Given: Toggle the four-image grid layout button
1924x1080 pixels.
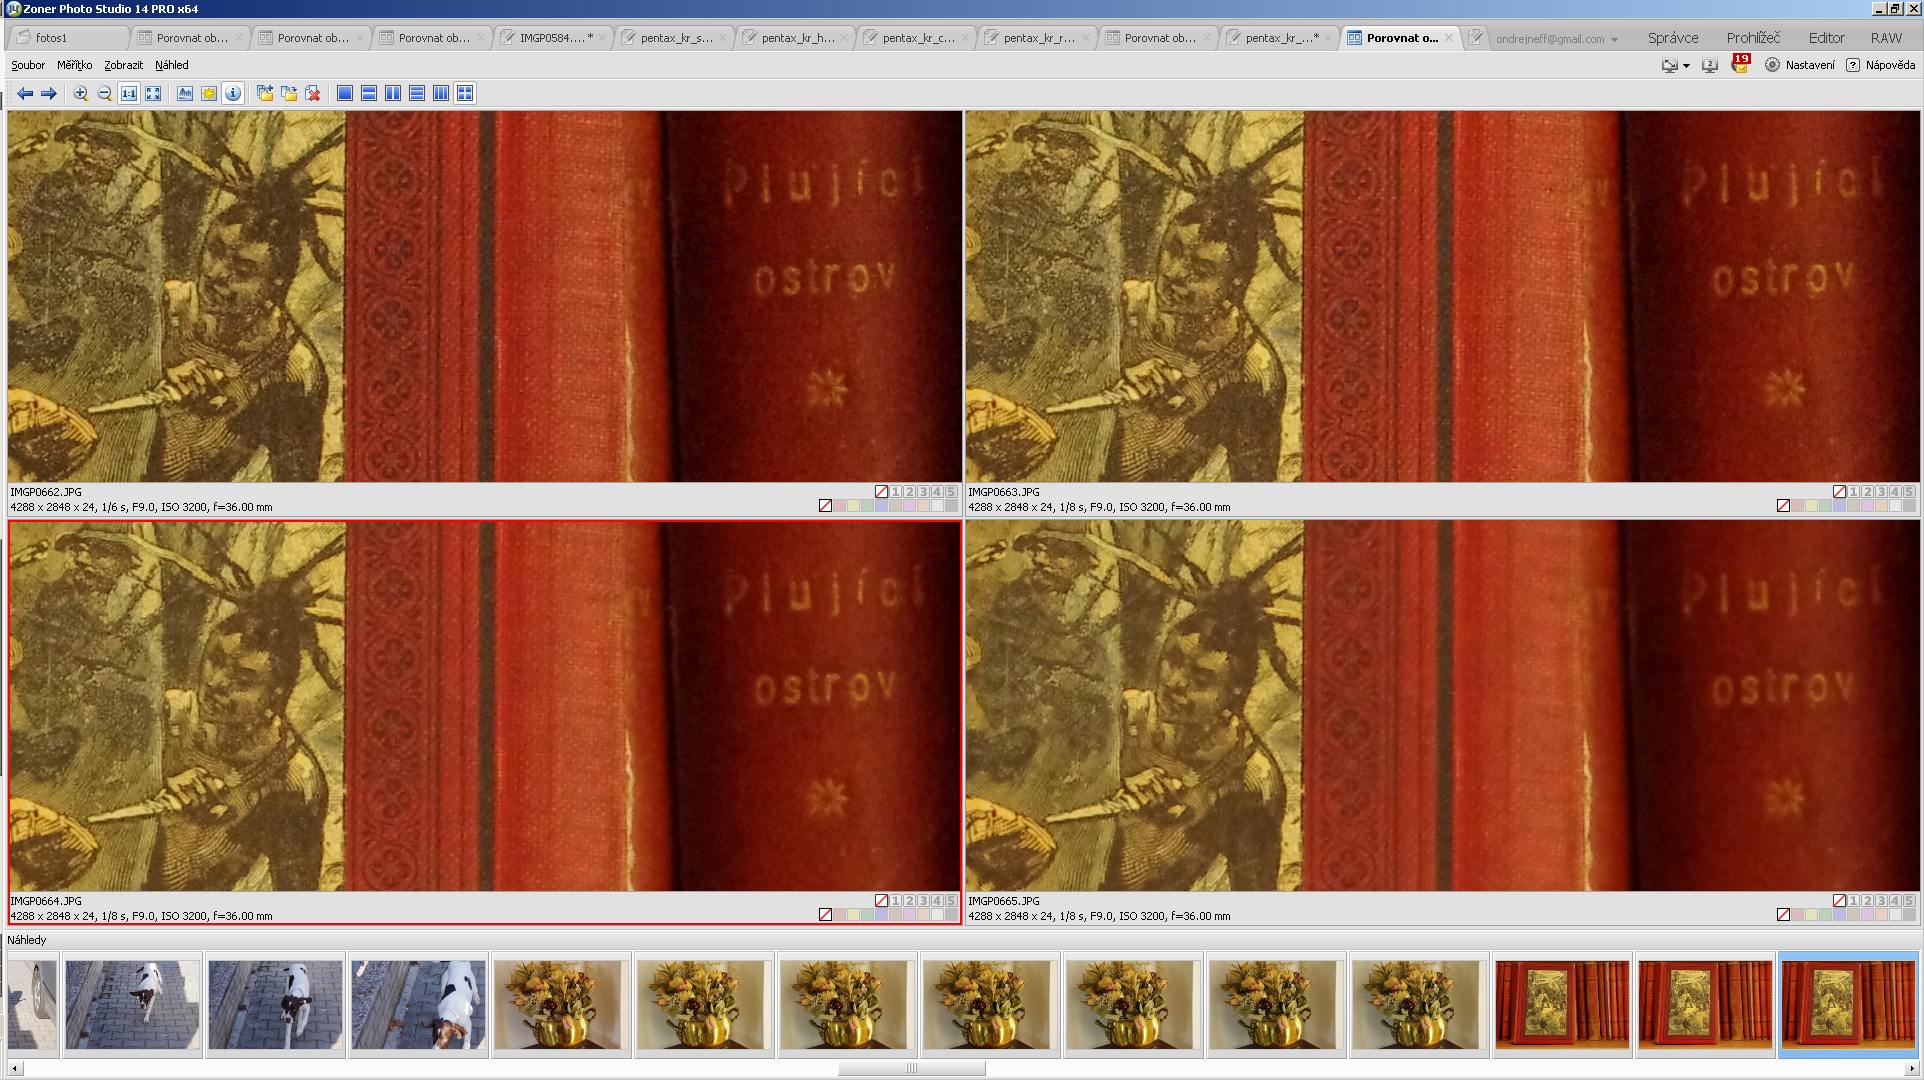Looking at the screenshot, I should [465, 93].
